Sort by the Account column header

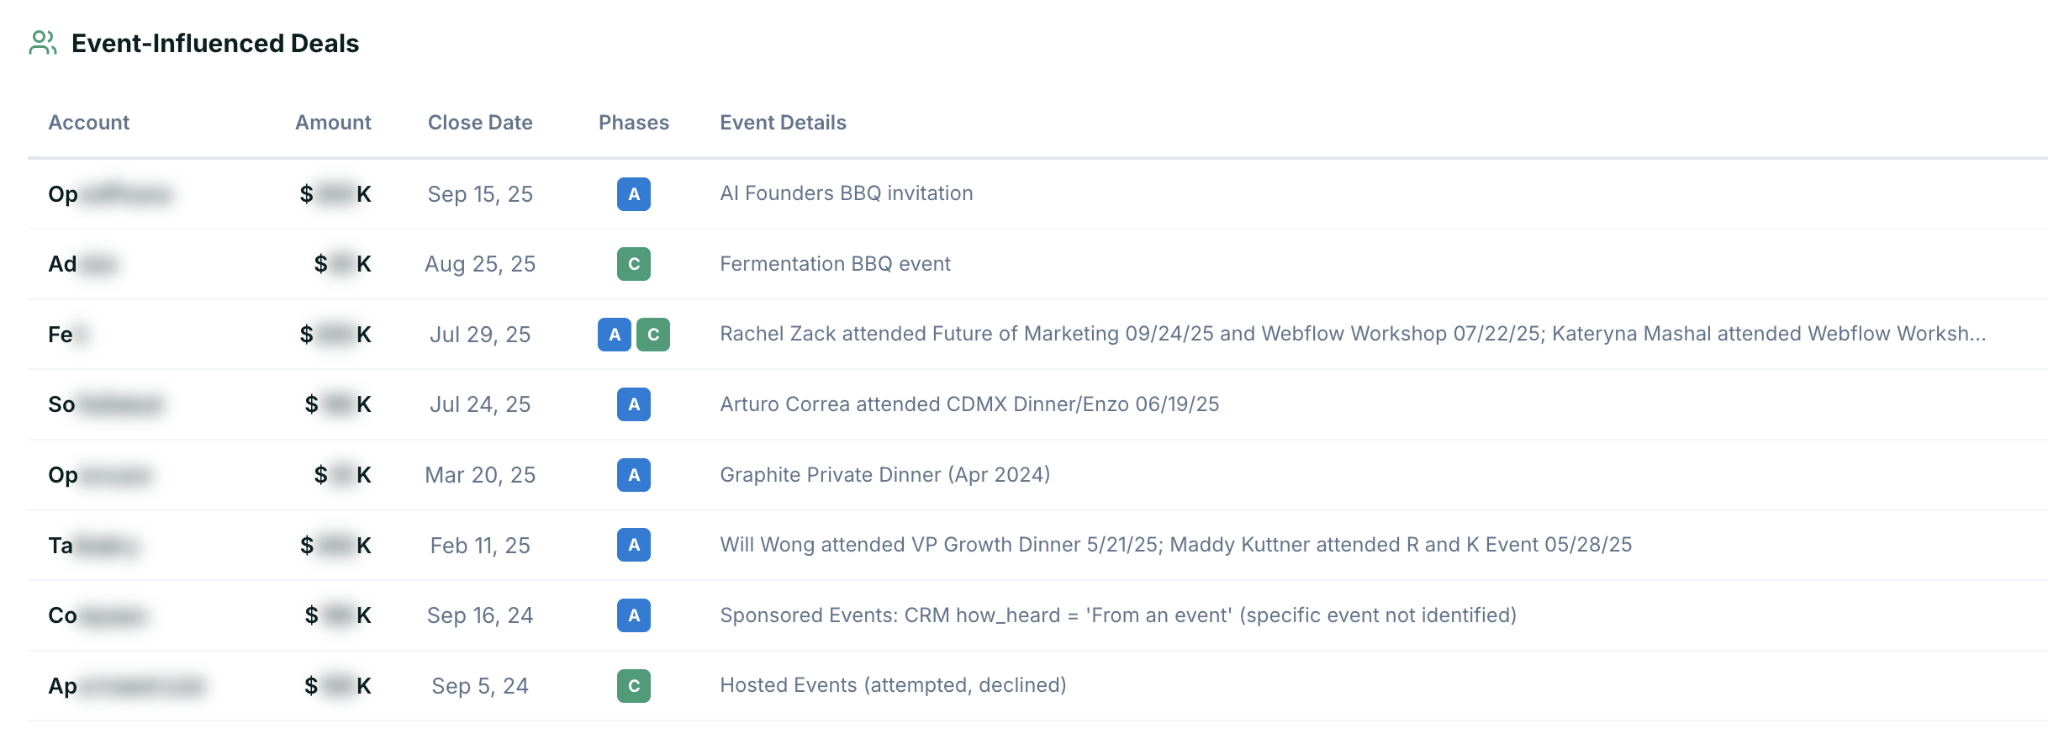pos(89,122)
